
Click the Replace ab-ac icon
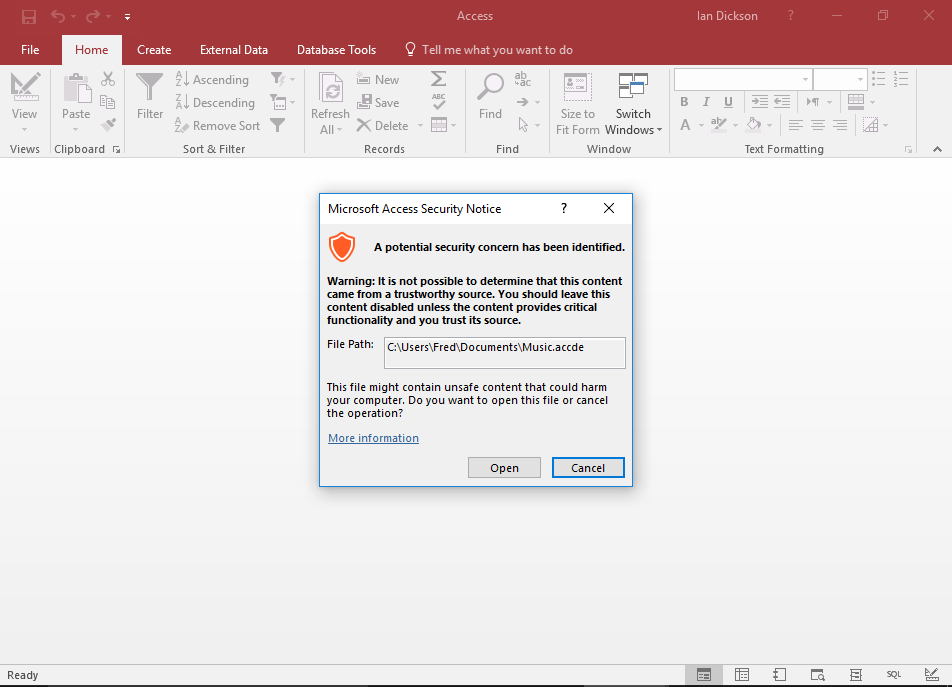pos(522,79)
